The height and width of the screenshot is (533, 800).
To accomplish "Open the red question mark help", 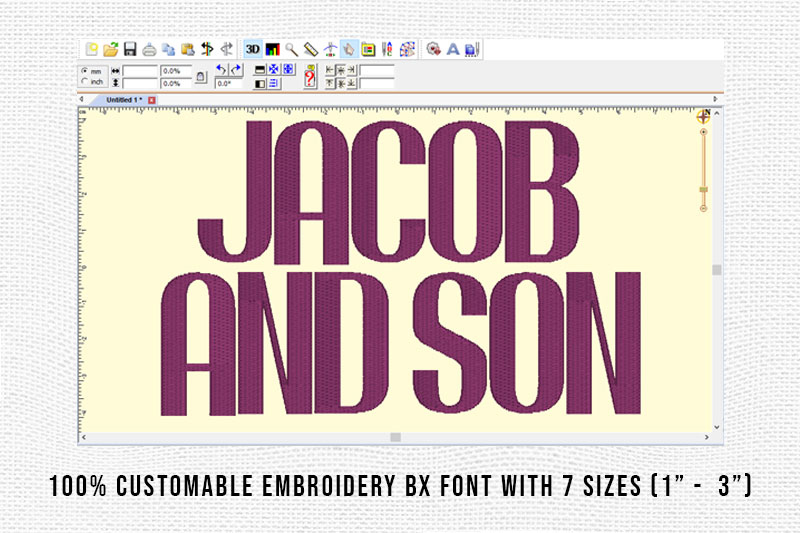I will 310,77.
